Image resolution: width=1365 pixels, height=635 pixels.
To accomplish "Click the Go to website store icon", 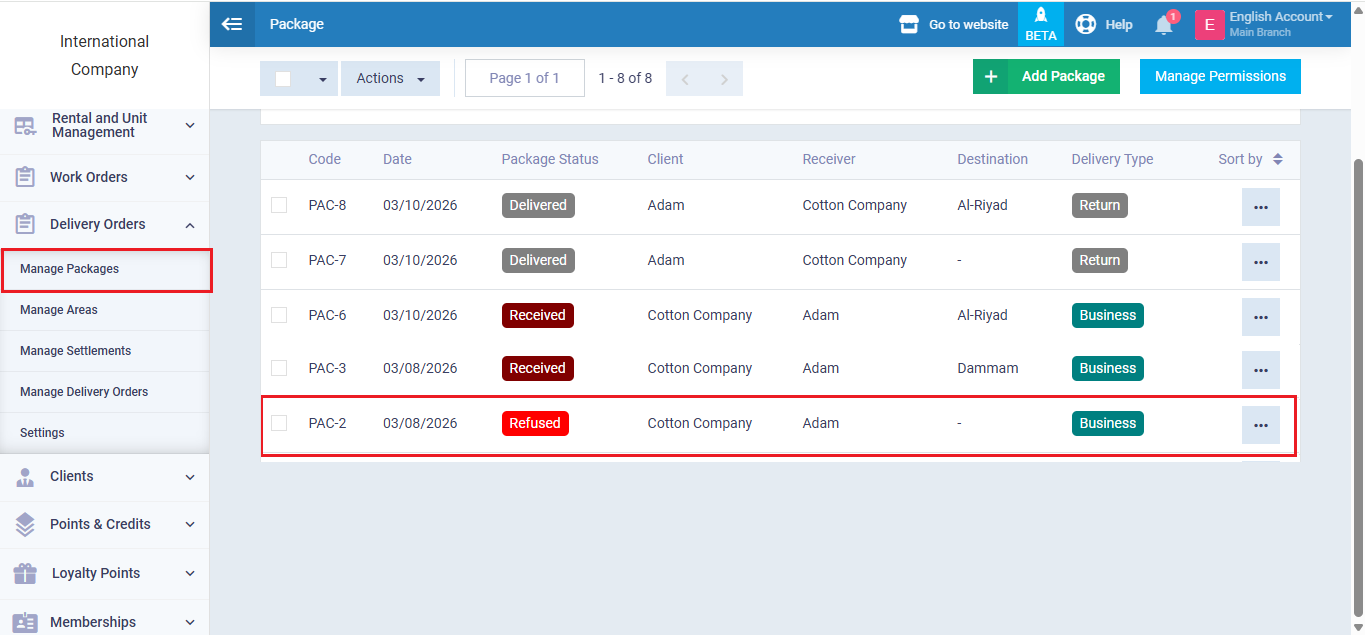I will [x=908, y=24].
